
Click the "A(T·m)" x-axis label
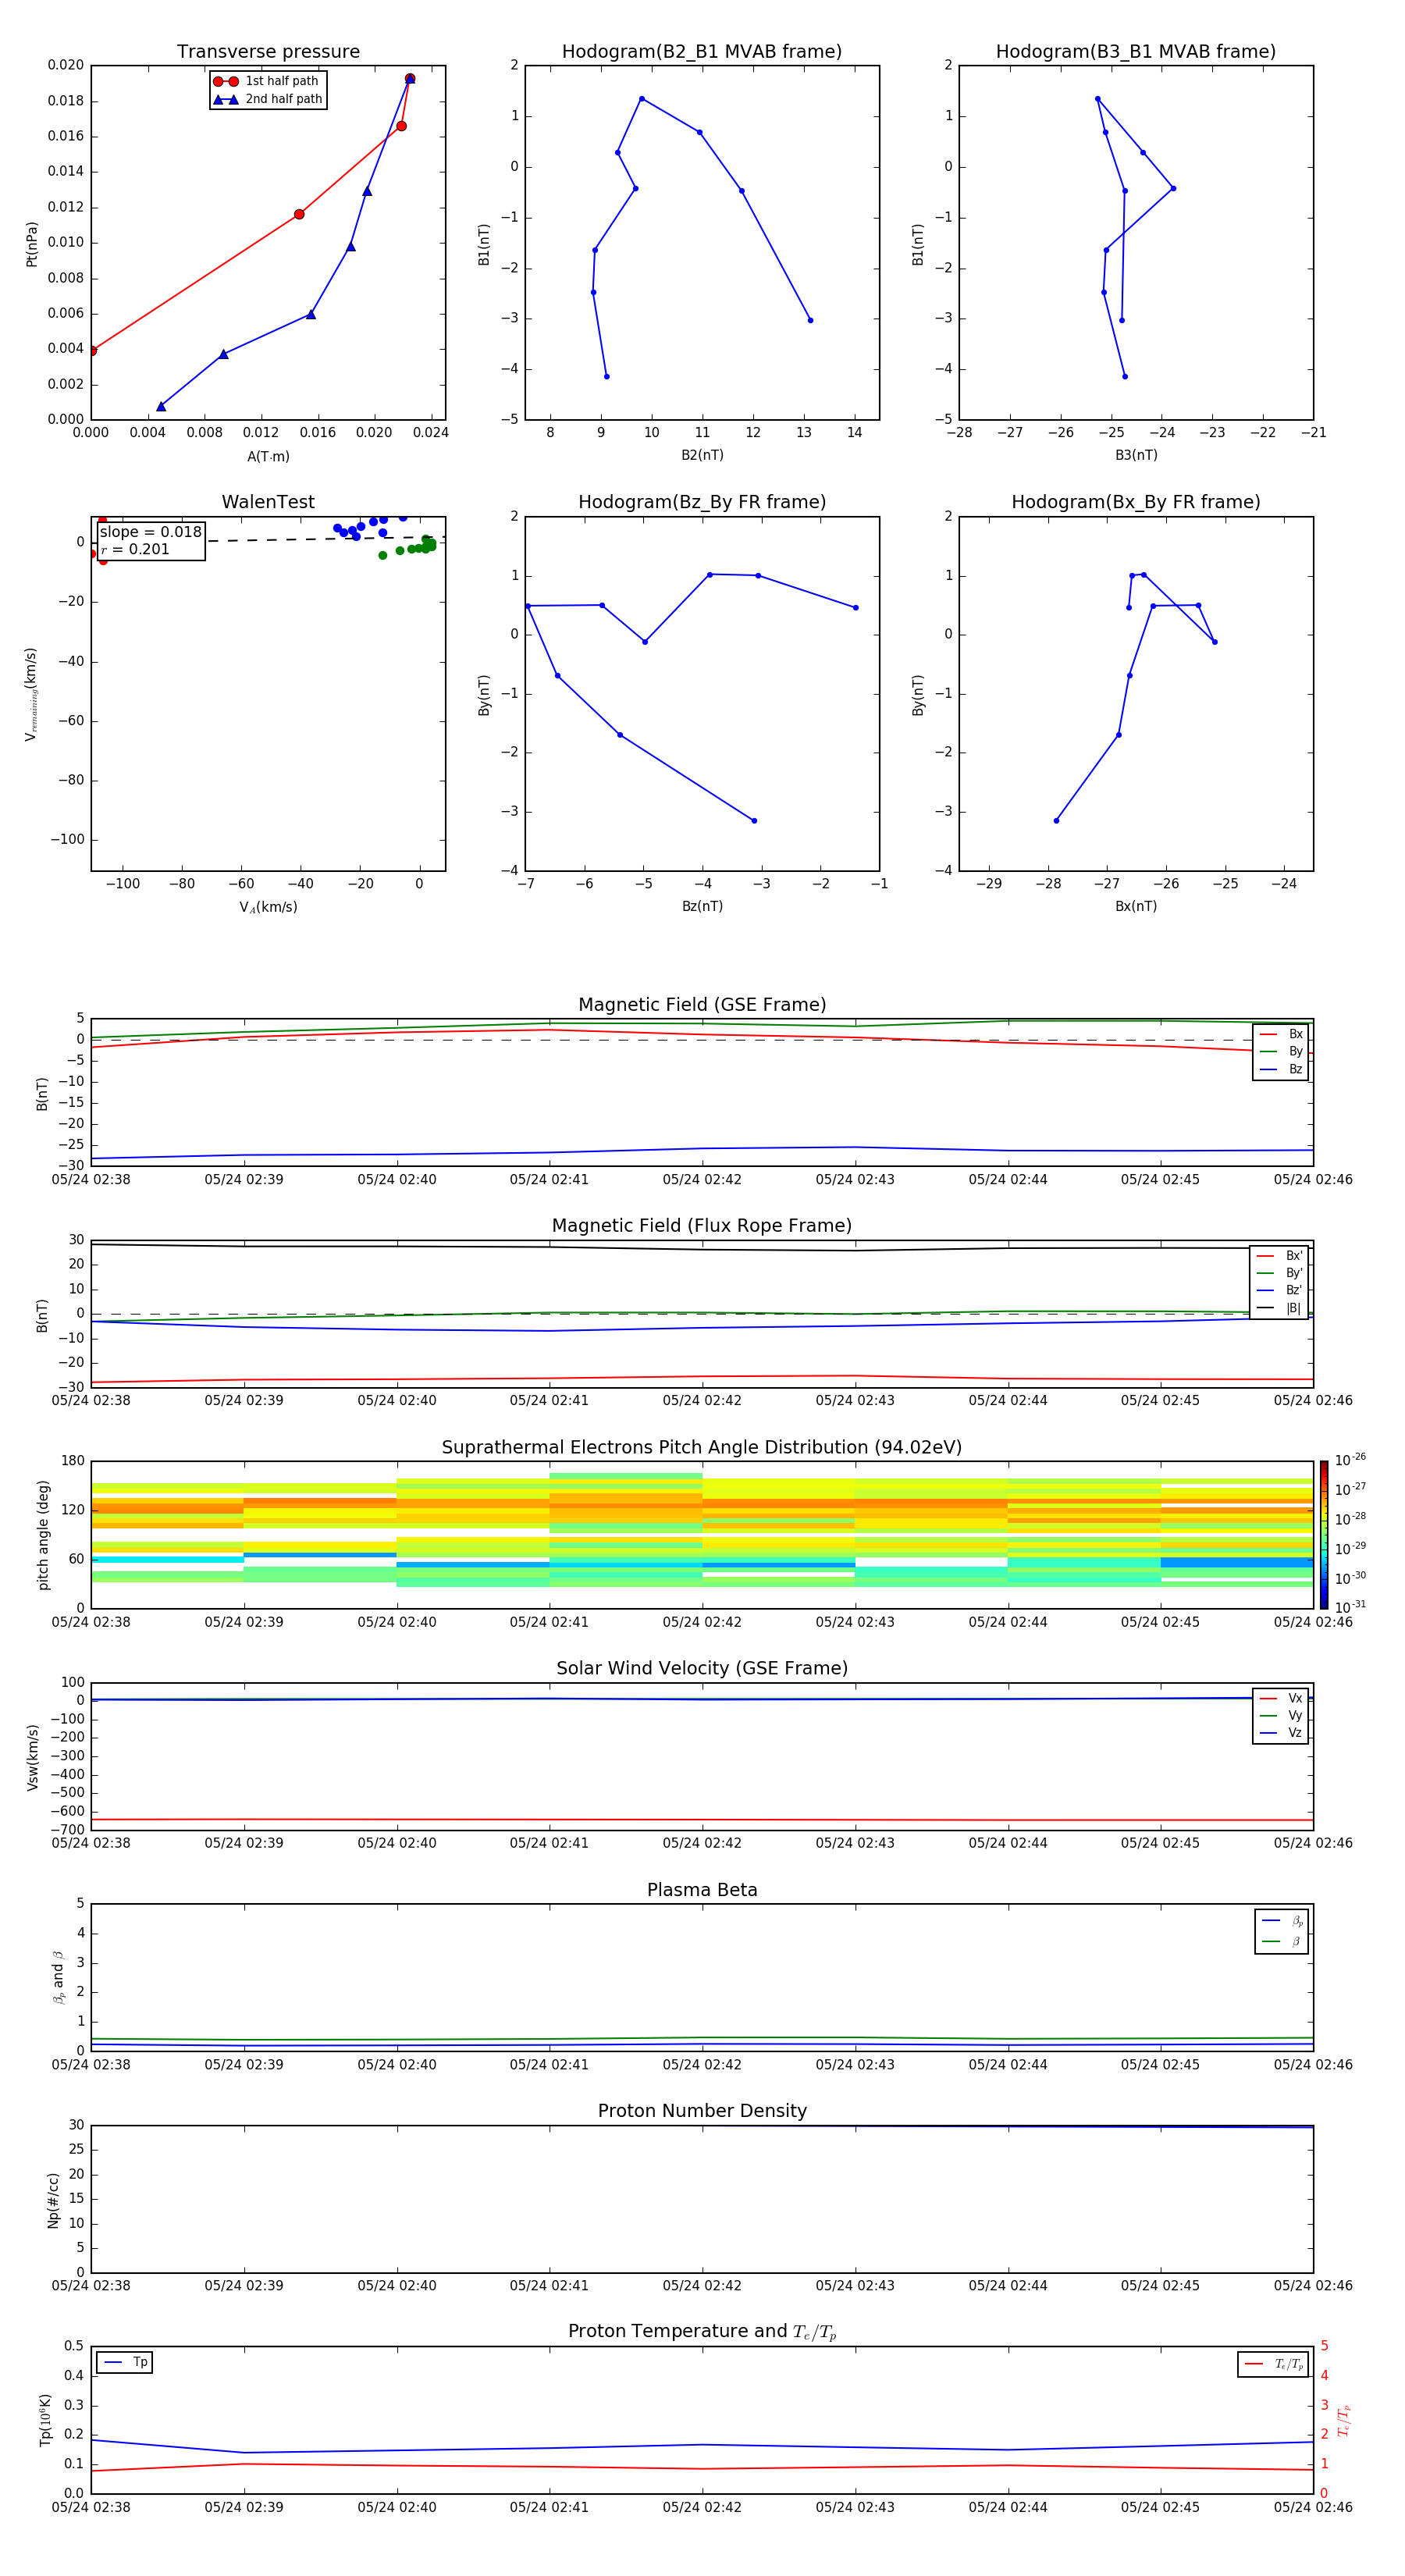click(268, 456)
